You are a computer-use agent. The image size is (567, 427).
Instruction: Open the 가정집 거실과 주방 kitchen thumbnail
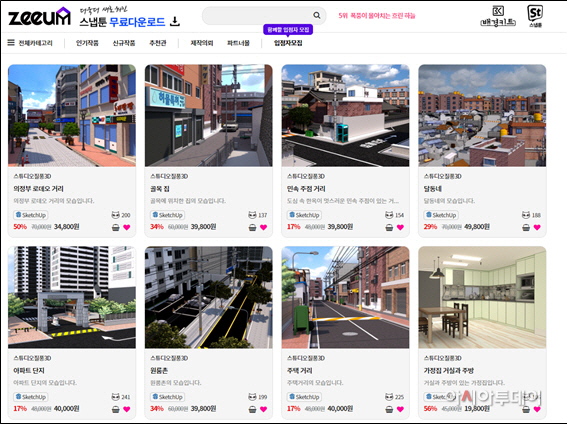click(482, 297)
